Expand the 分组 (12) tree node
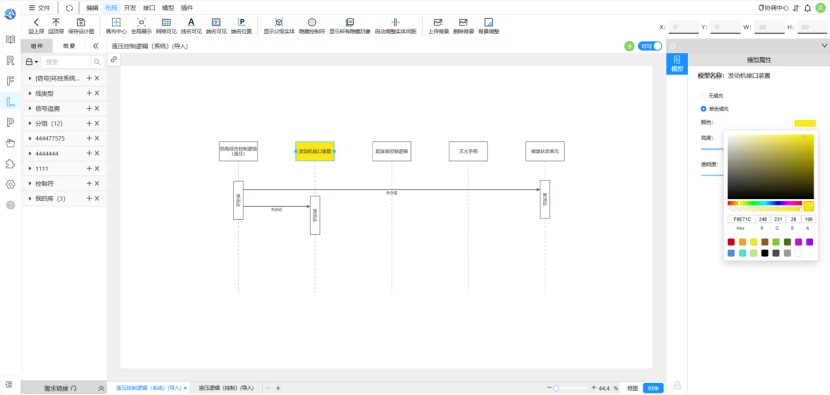The height and width of the screenshot is (395, 830). tap(30, 123)
